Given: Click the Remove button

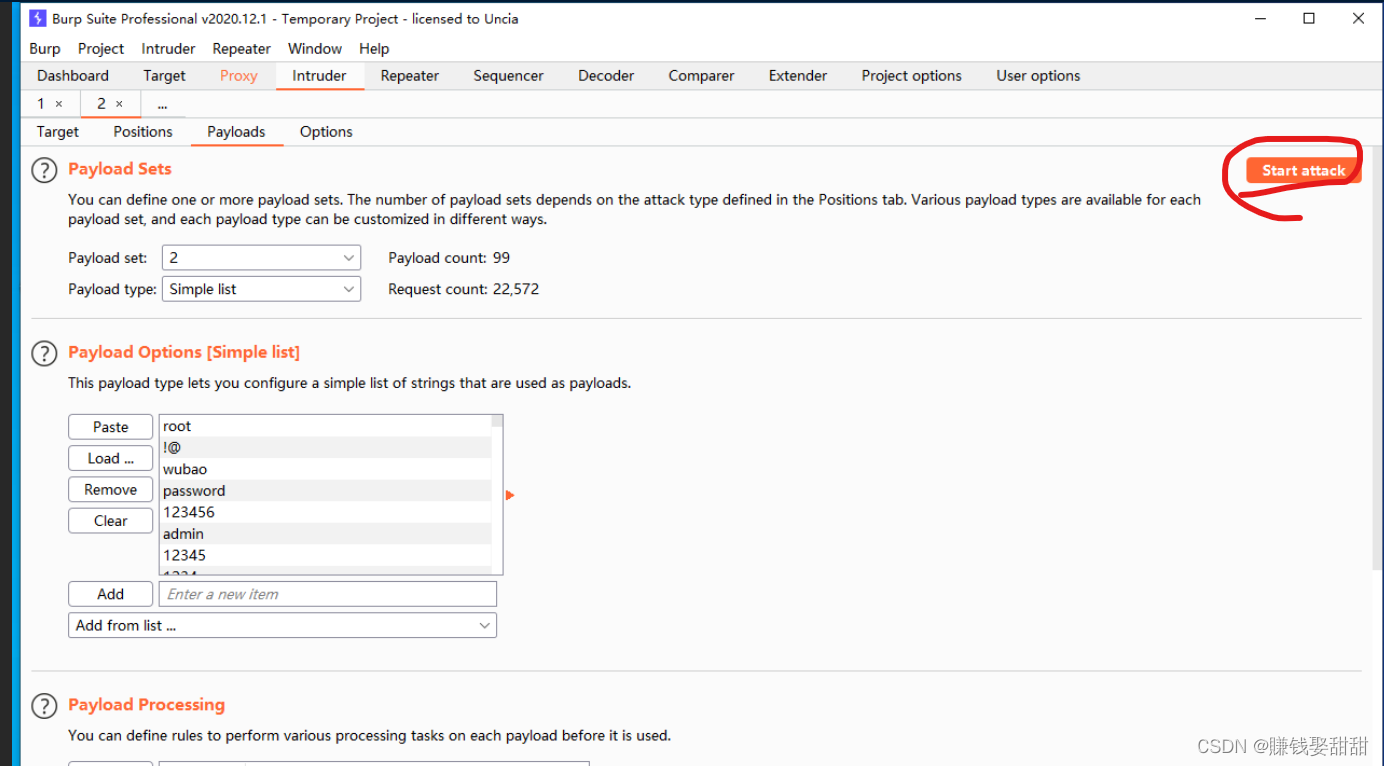Looking at the screenshot, I should pyautogui.click(x=110, y=490).
